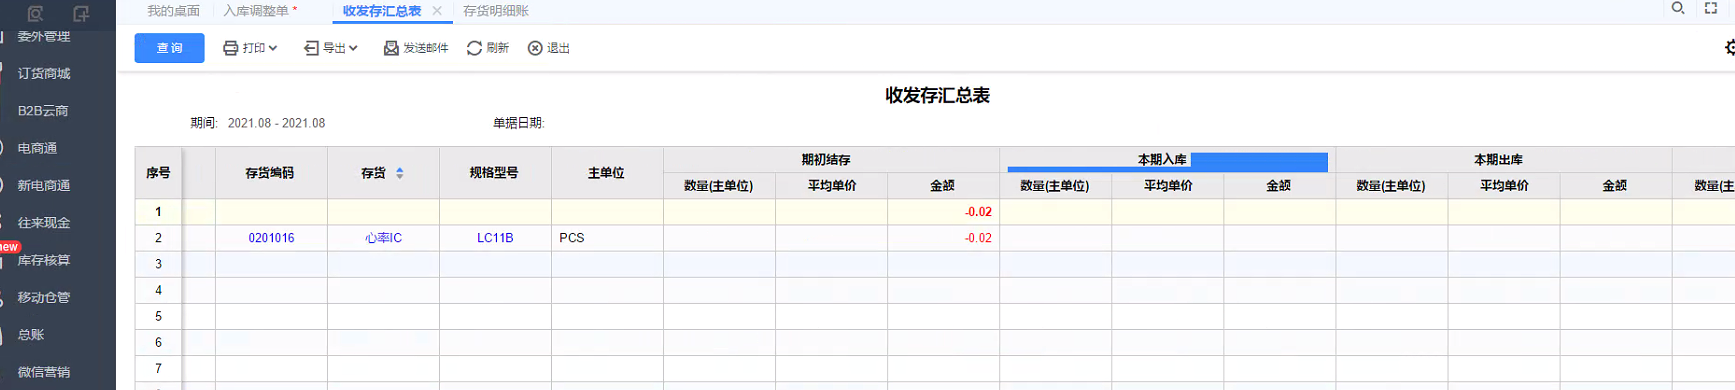Select row number 3
The height and width of the screenshot is (390, 1735).
[x=158, y=264]
